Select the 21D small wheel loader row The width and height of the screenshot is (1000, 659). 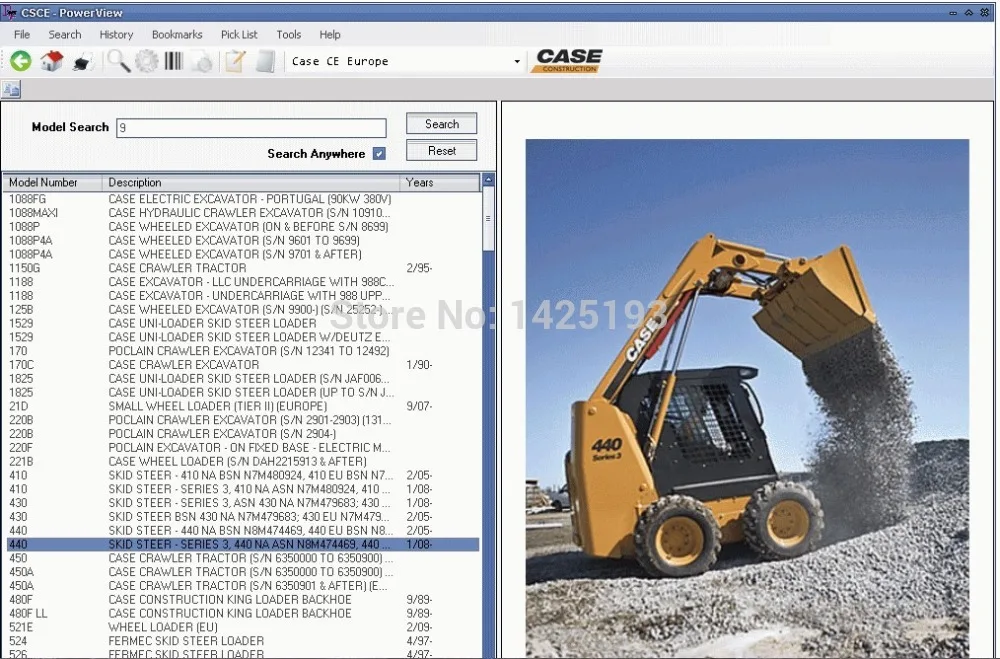coord(242,406)
